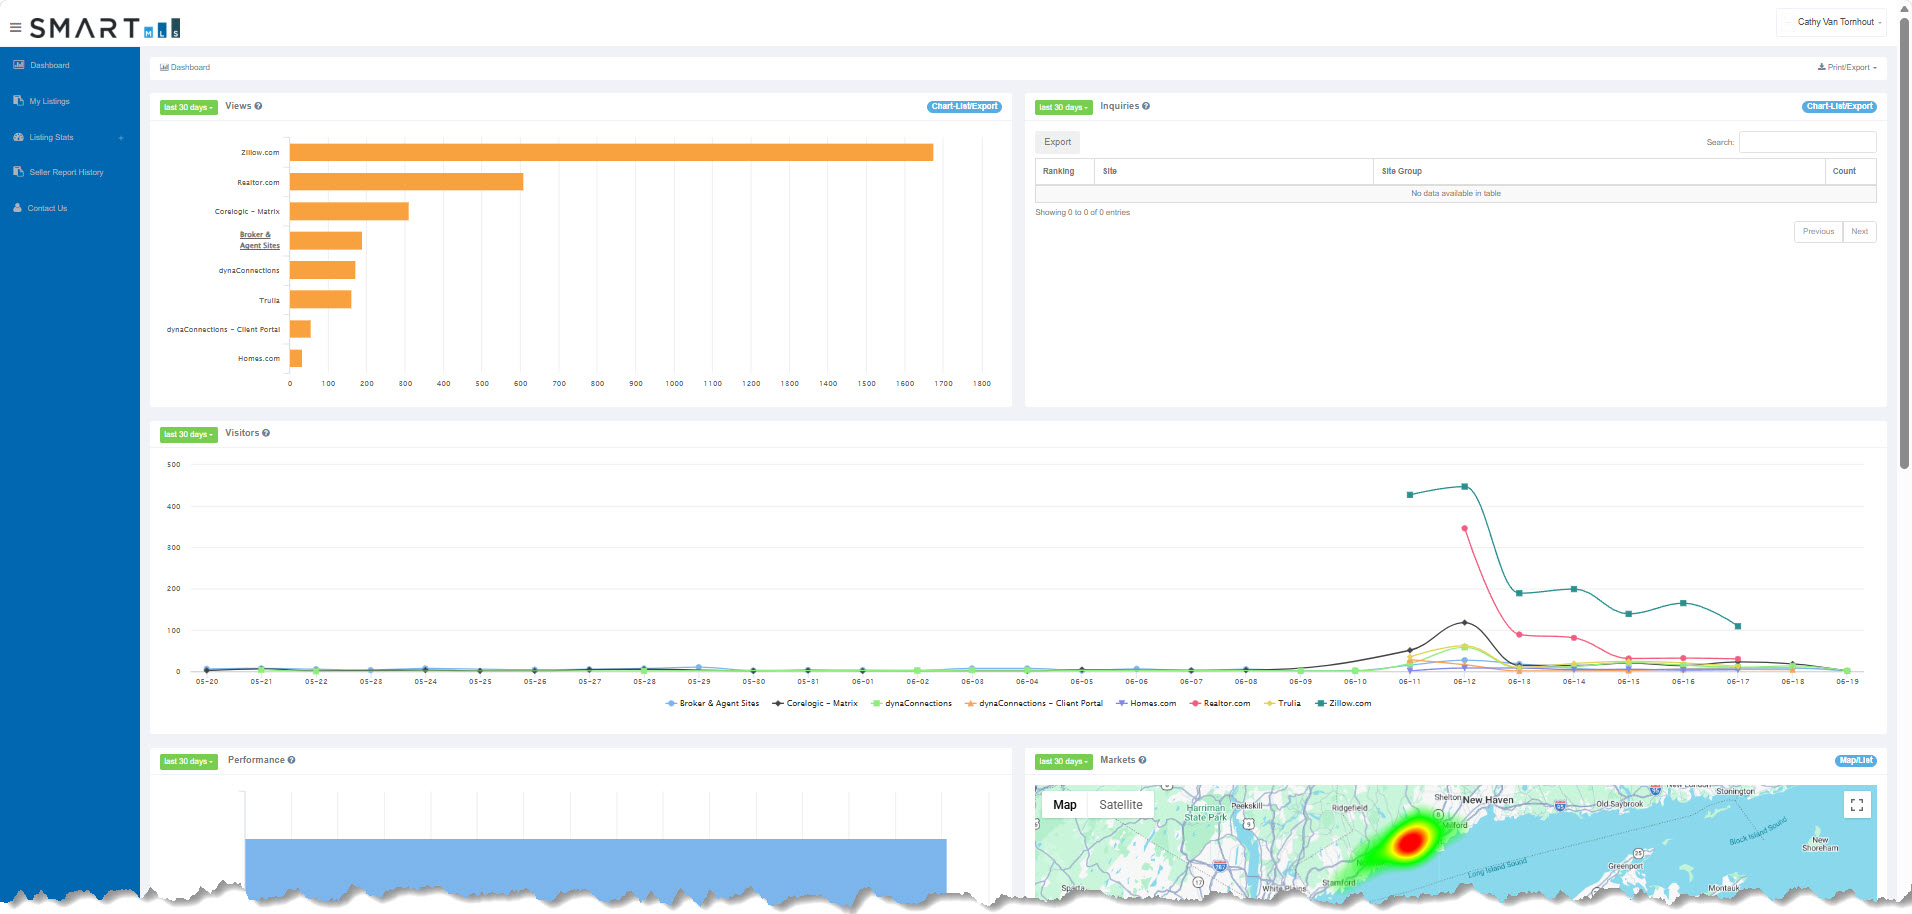
Task: Open Contact Us from the sidebar
Action: [47, 208]
